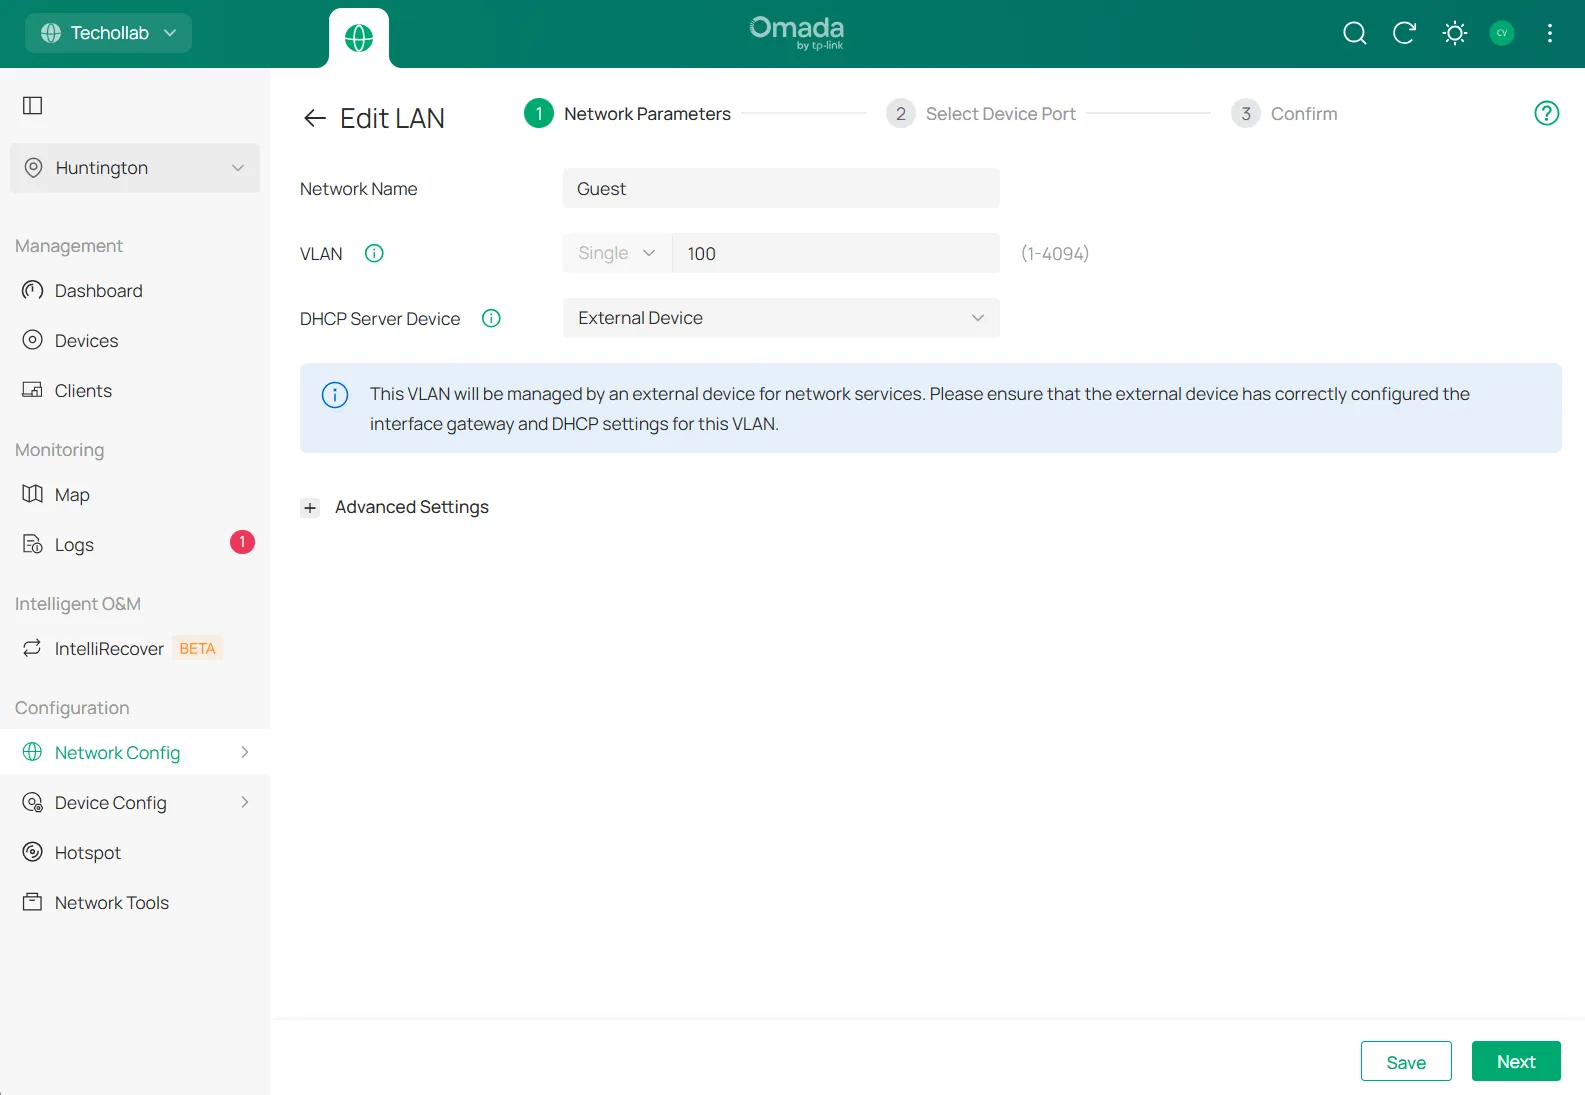Open the Techollab organization dropdown

pos(108,33)
